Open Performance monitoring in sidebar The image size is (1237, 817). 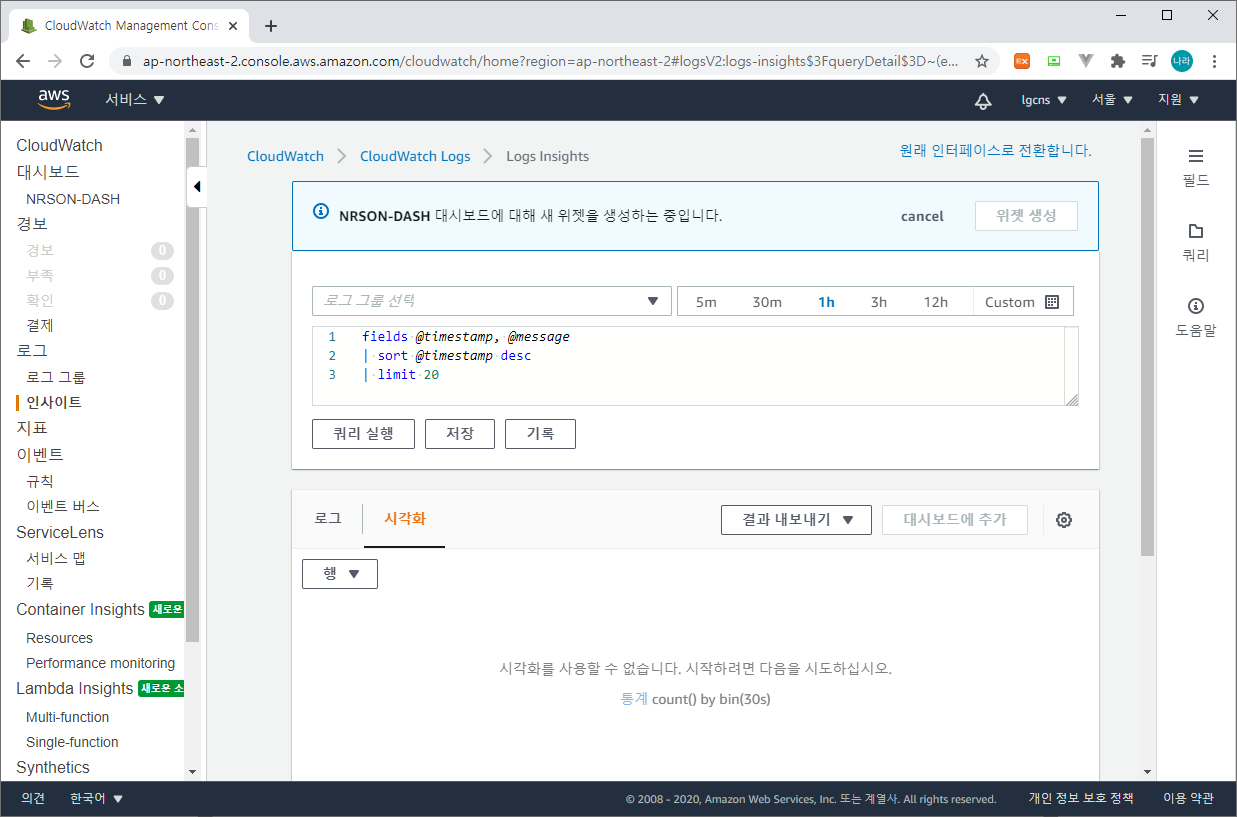click(100, 663)
